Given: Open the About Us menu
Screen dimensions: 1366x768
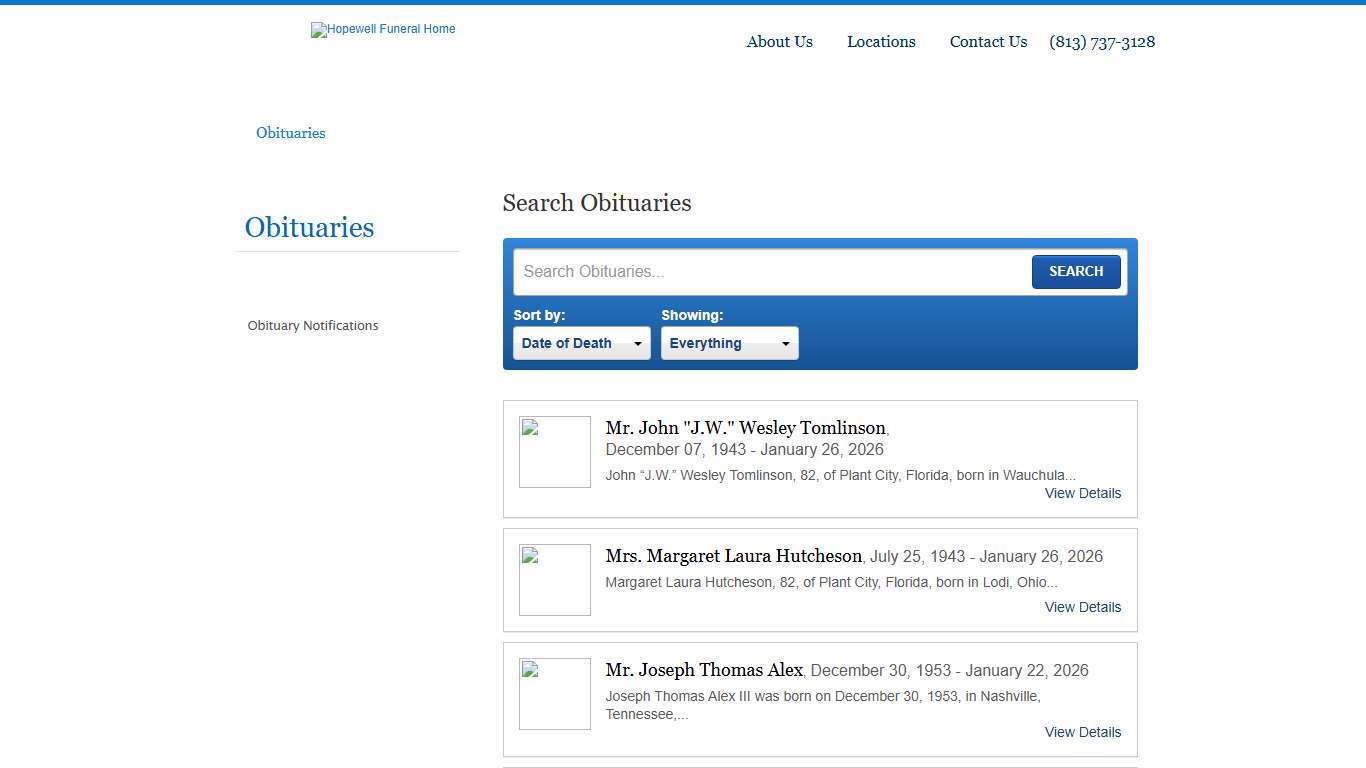Looking at the screenshot, I should 779,42.
